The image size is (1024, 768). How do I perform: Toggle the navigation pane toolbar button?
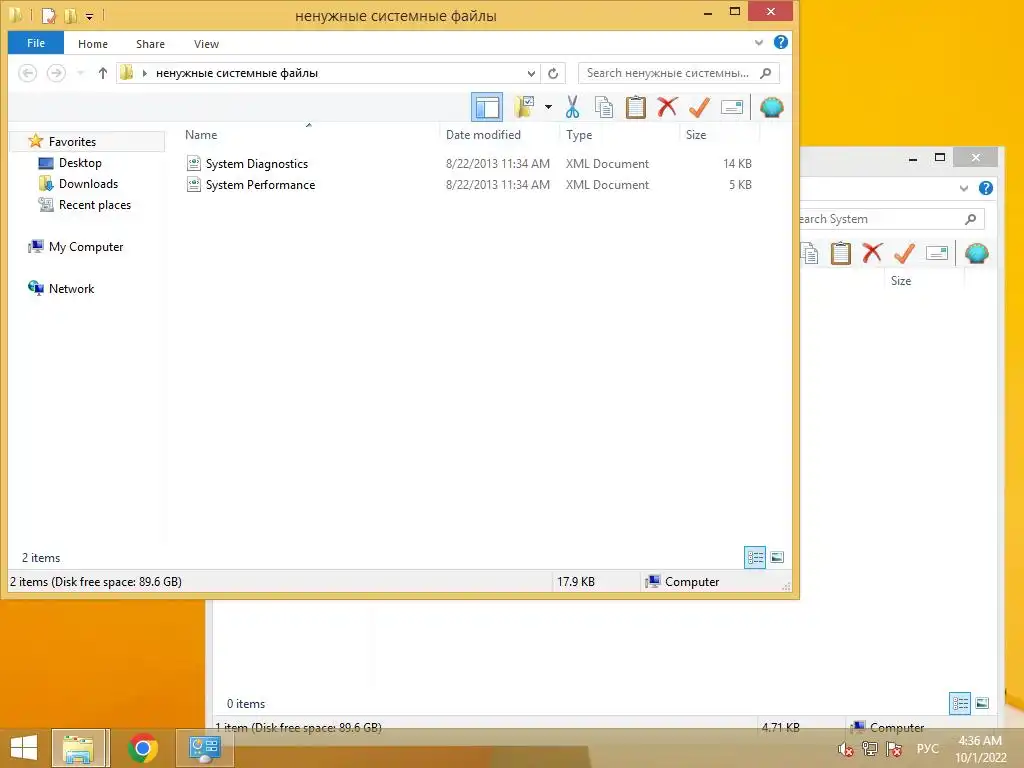(x=487, y=107)
